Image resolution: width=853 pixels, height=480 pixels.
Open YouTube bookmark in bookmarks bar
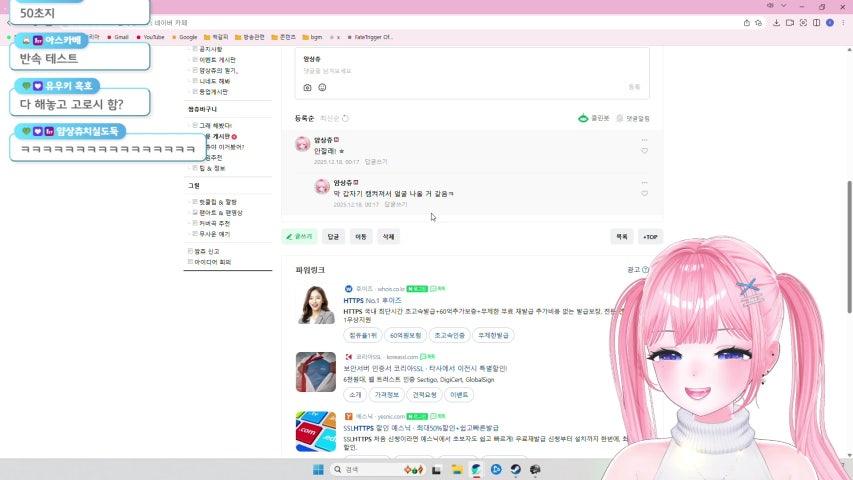pyautogui.click(x=150, y=37)
